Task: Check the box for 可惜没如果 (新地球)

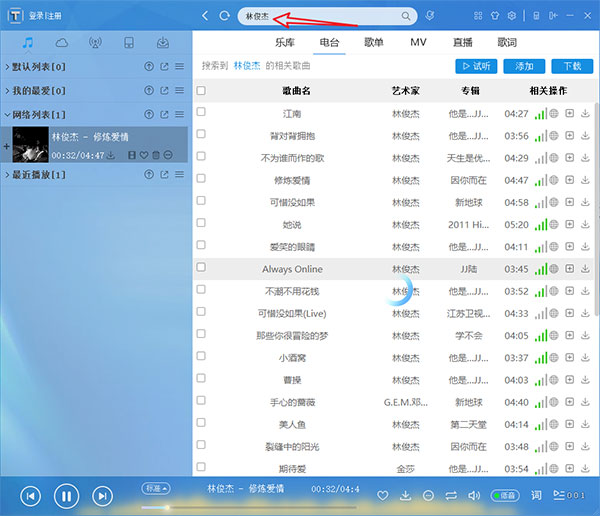Action: [x=201, y=200]
